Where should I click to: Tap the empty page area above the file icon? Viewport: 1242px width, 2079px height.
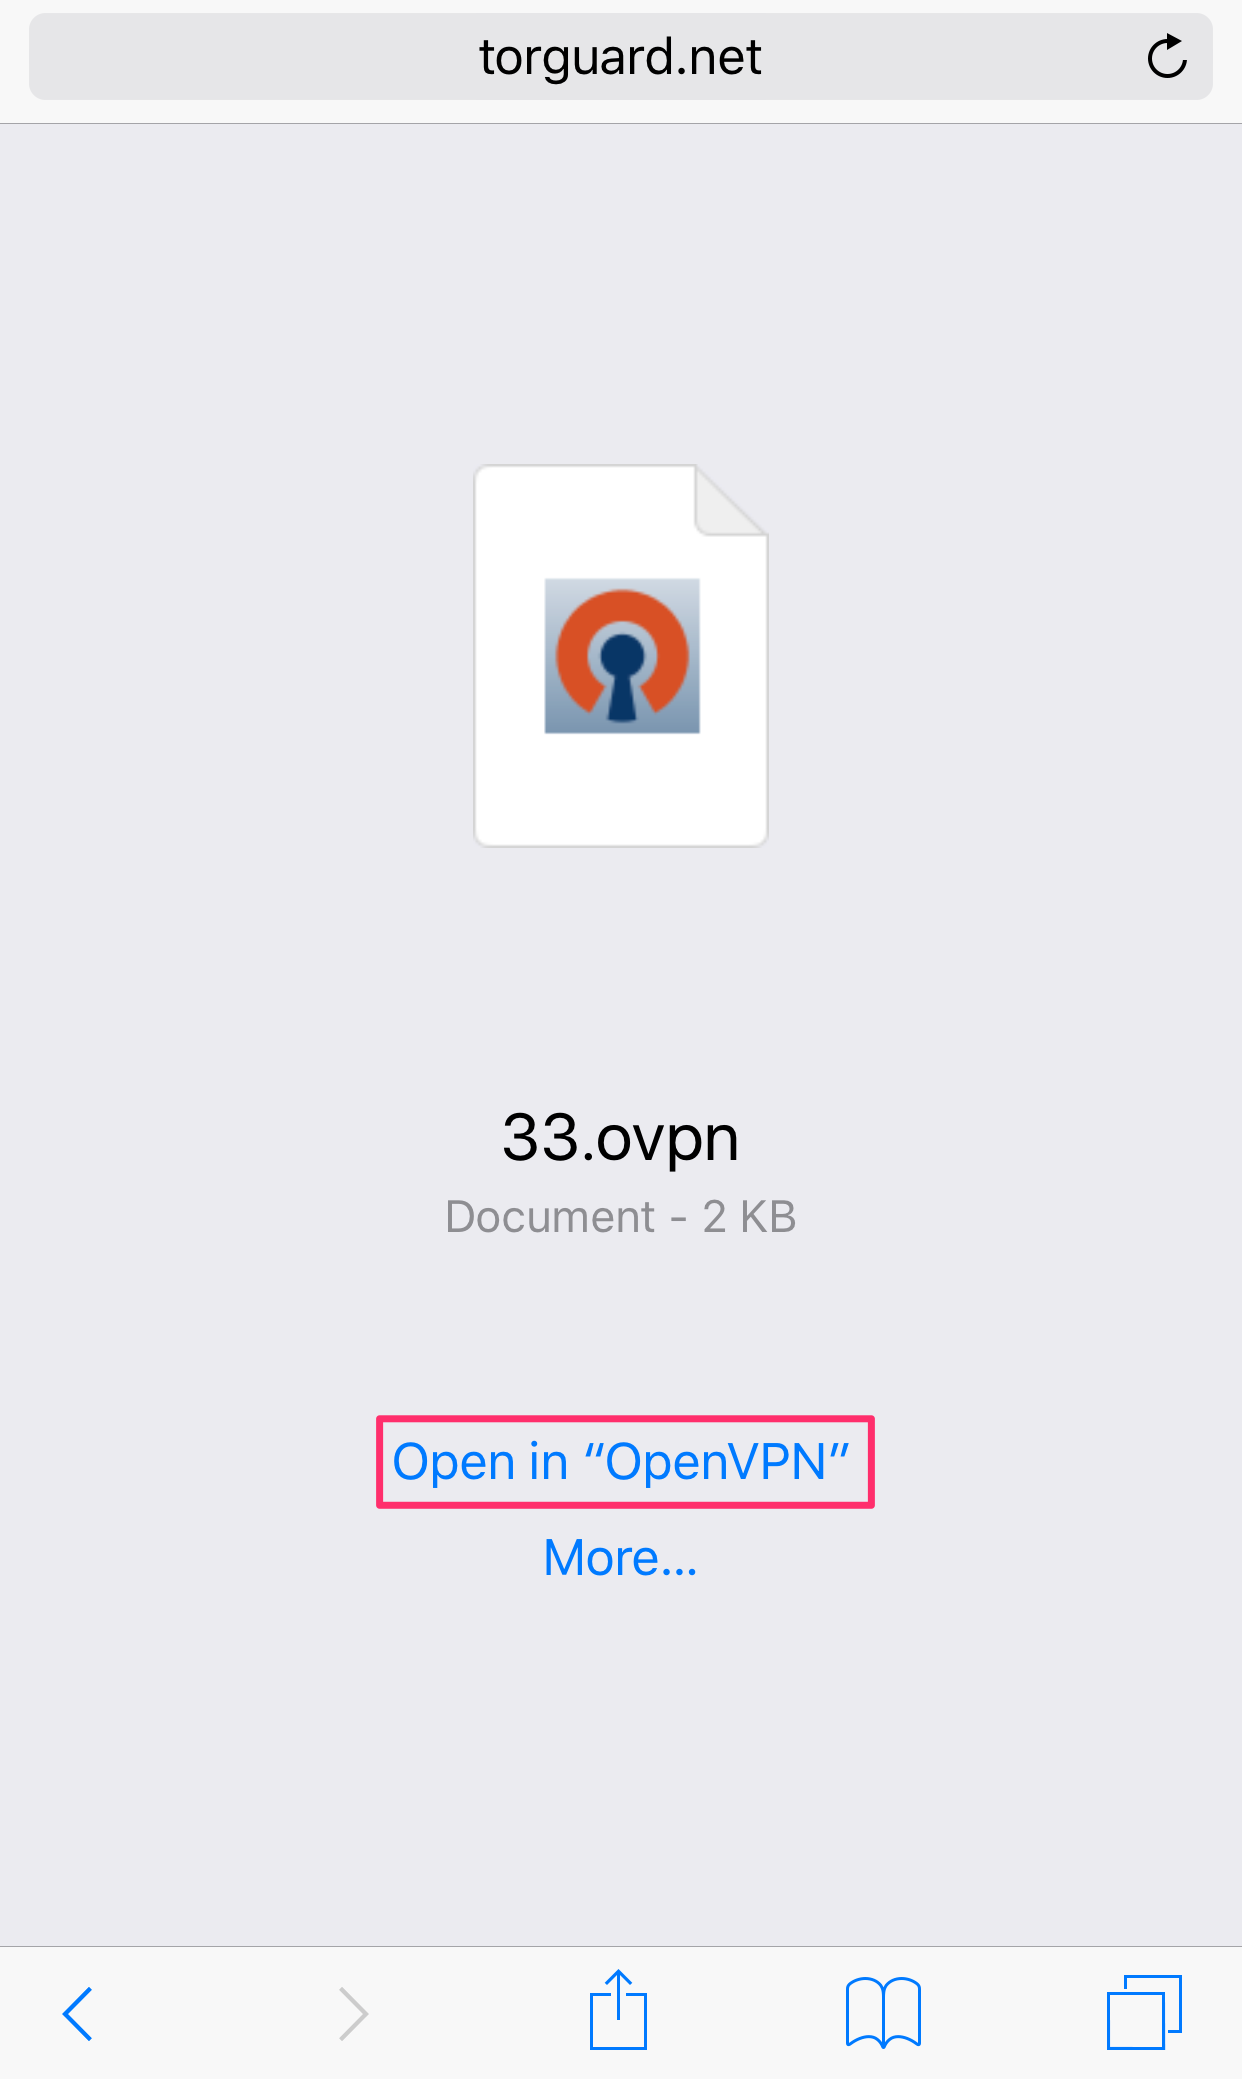[x=621, y=290]
